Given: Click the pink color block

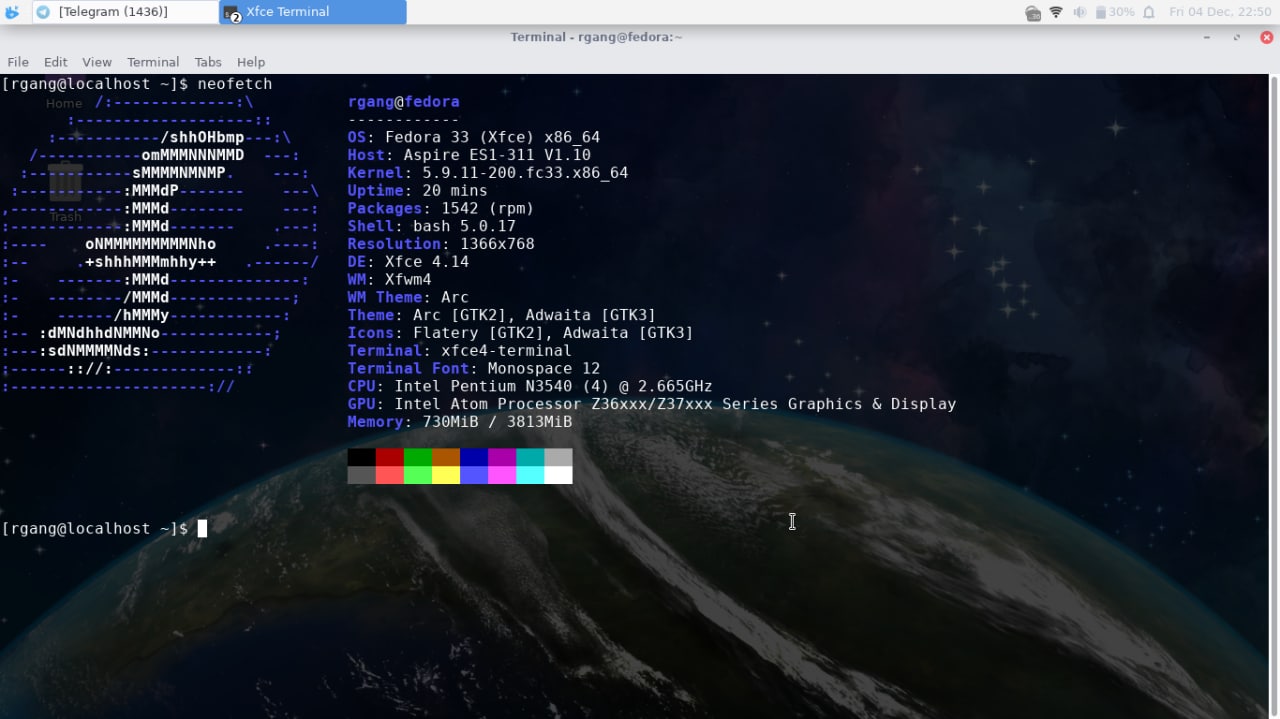Looking at the screenshot, I should (x=502, y=475).
